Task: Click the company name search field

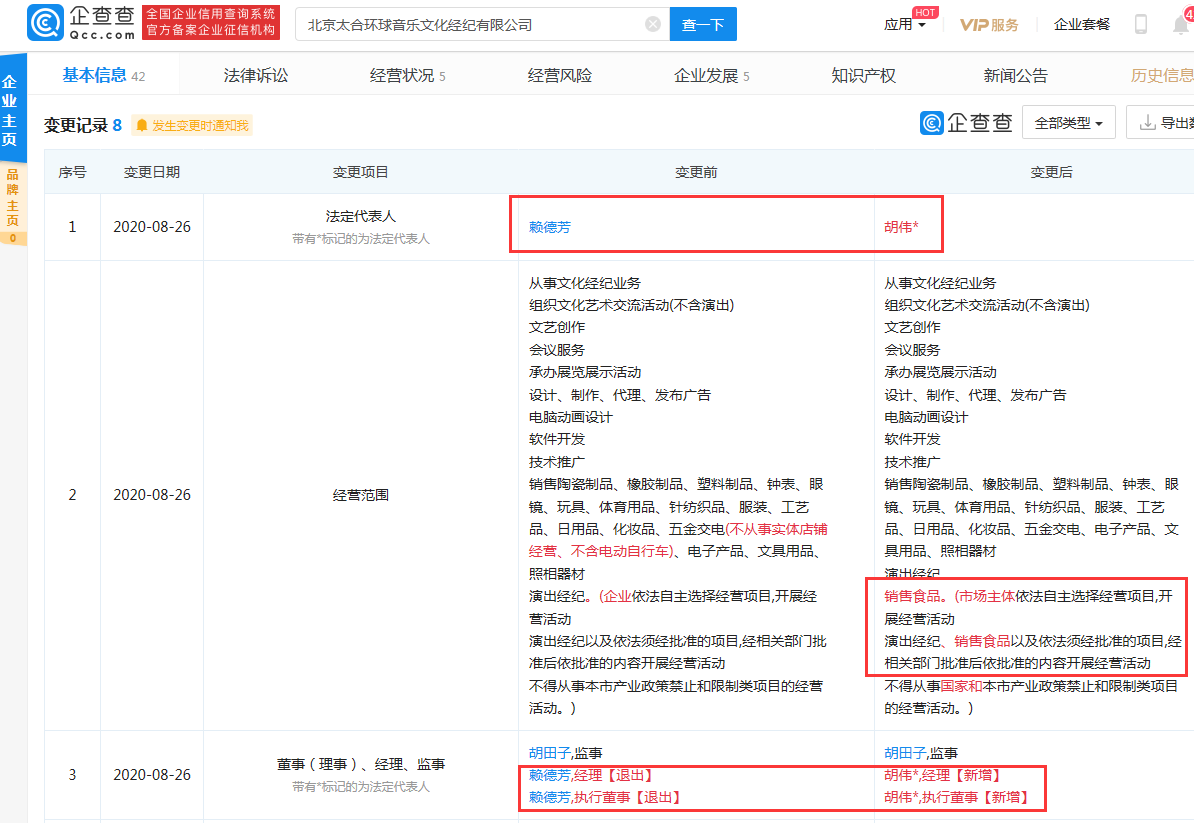Action: pyautogui.click(x=483, y=24)
